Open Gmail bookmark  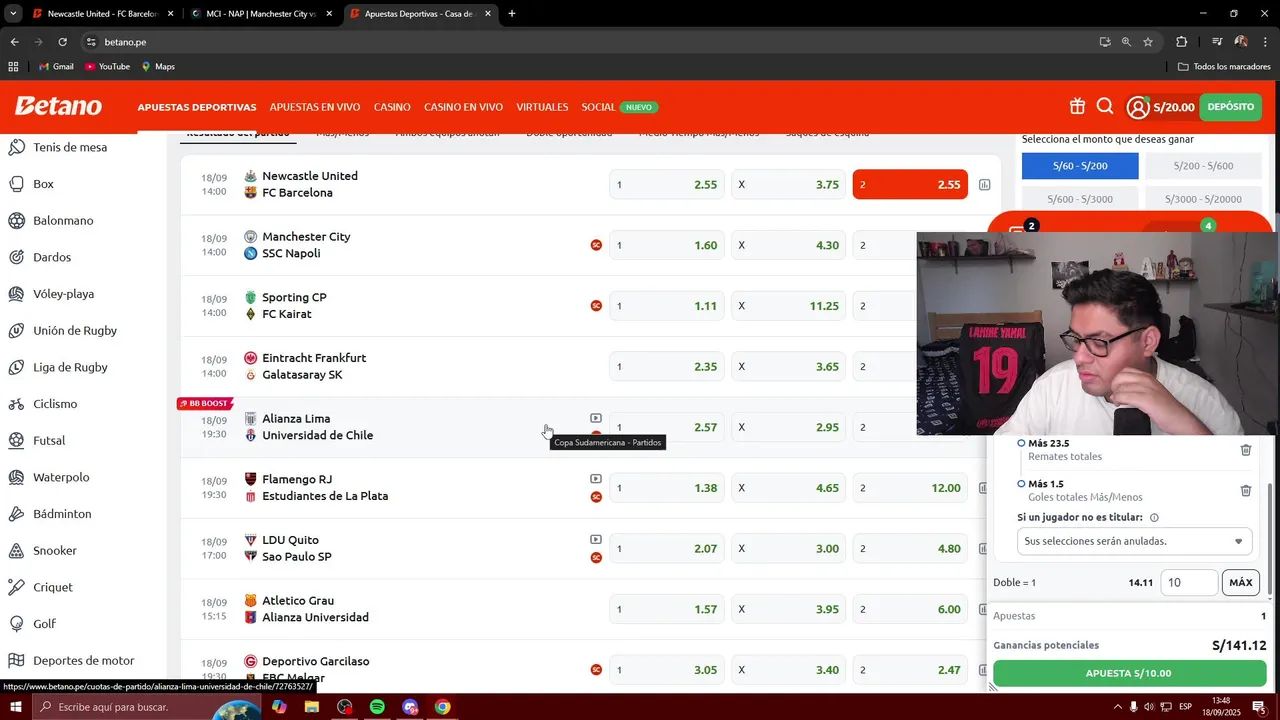click(x=56, y=67)
